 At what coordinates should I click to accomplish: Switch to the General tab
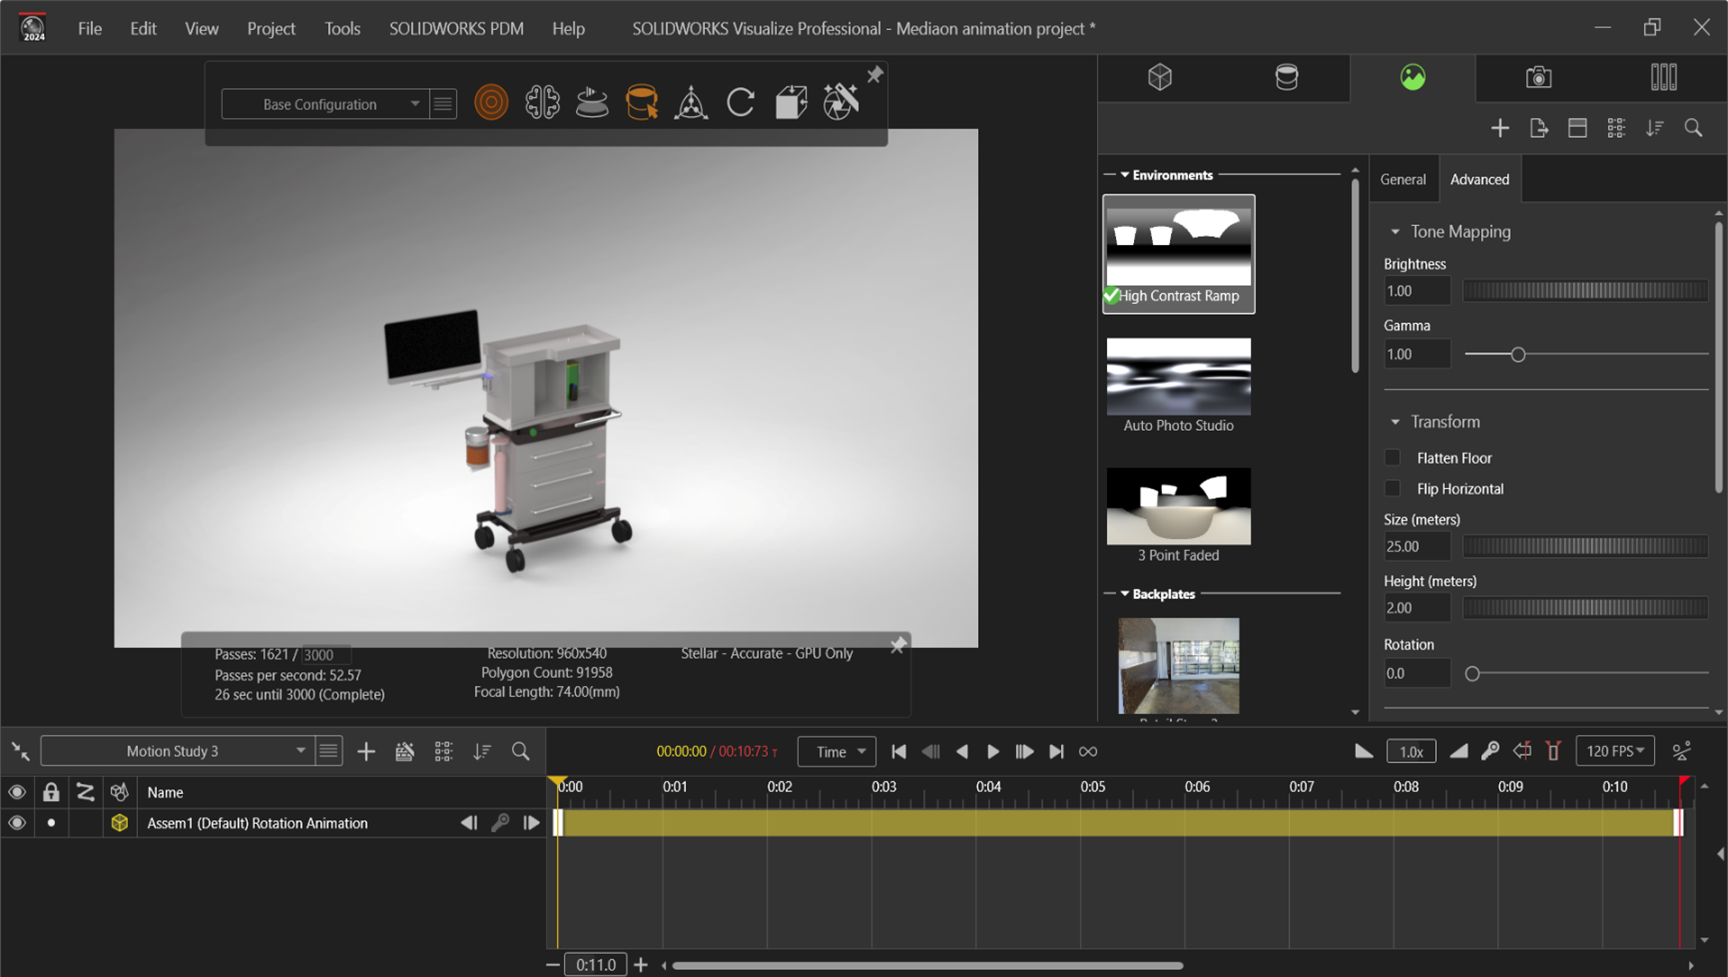(1402, 179)
